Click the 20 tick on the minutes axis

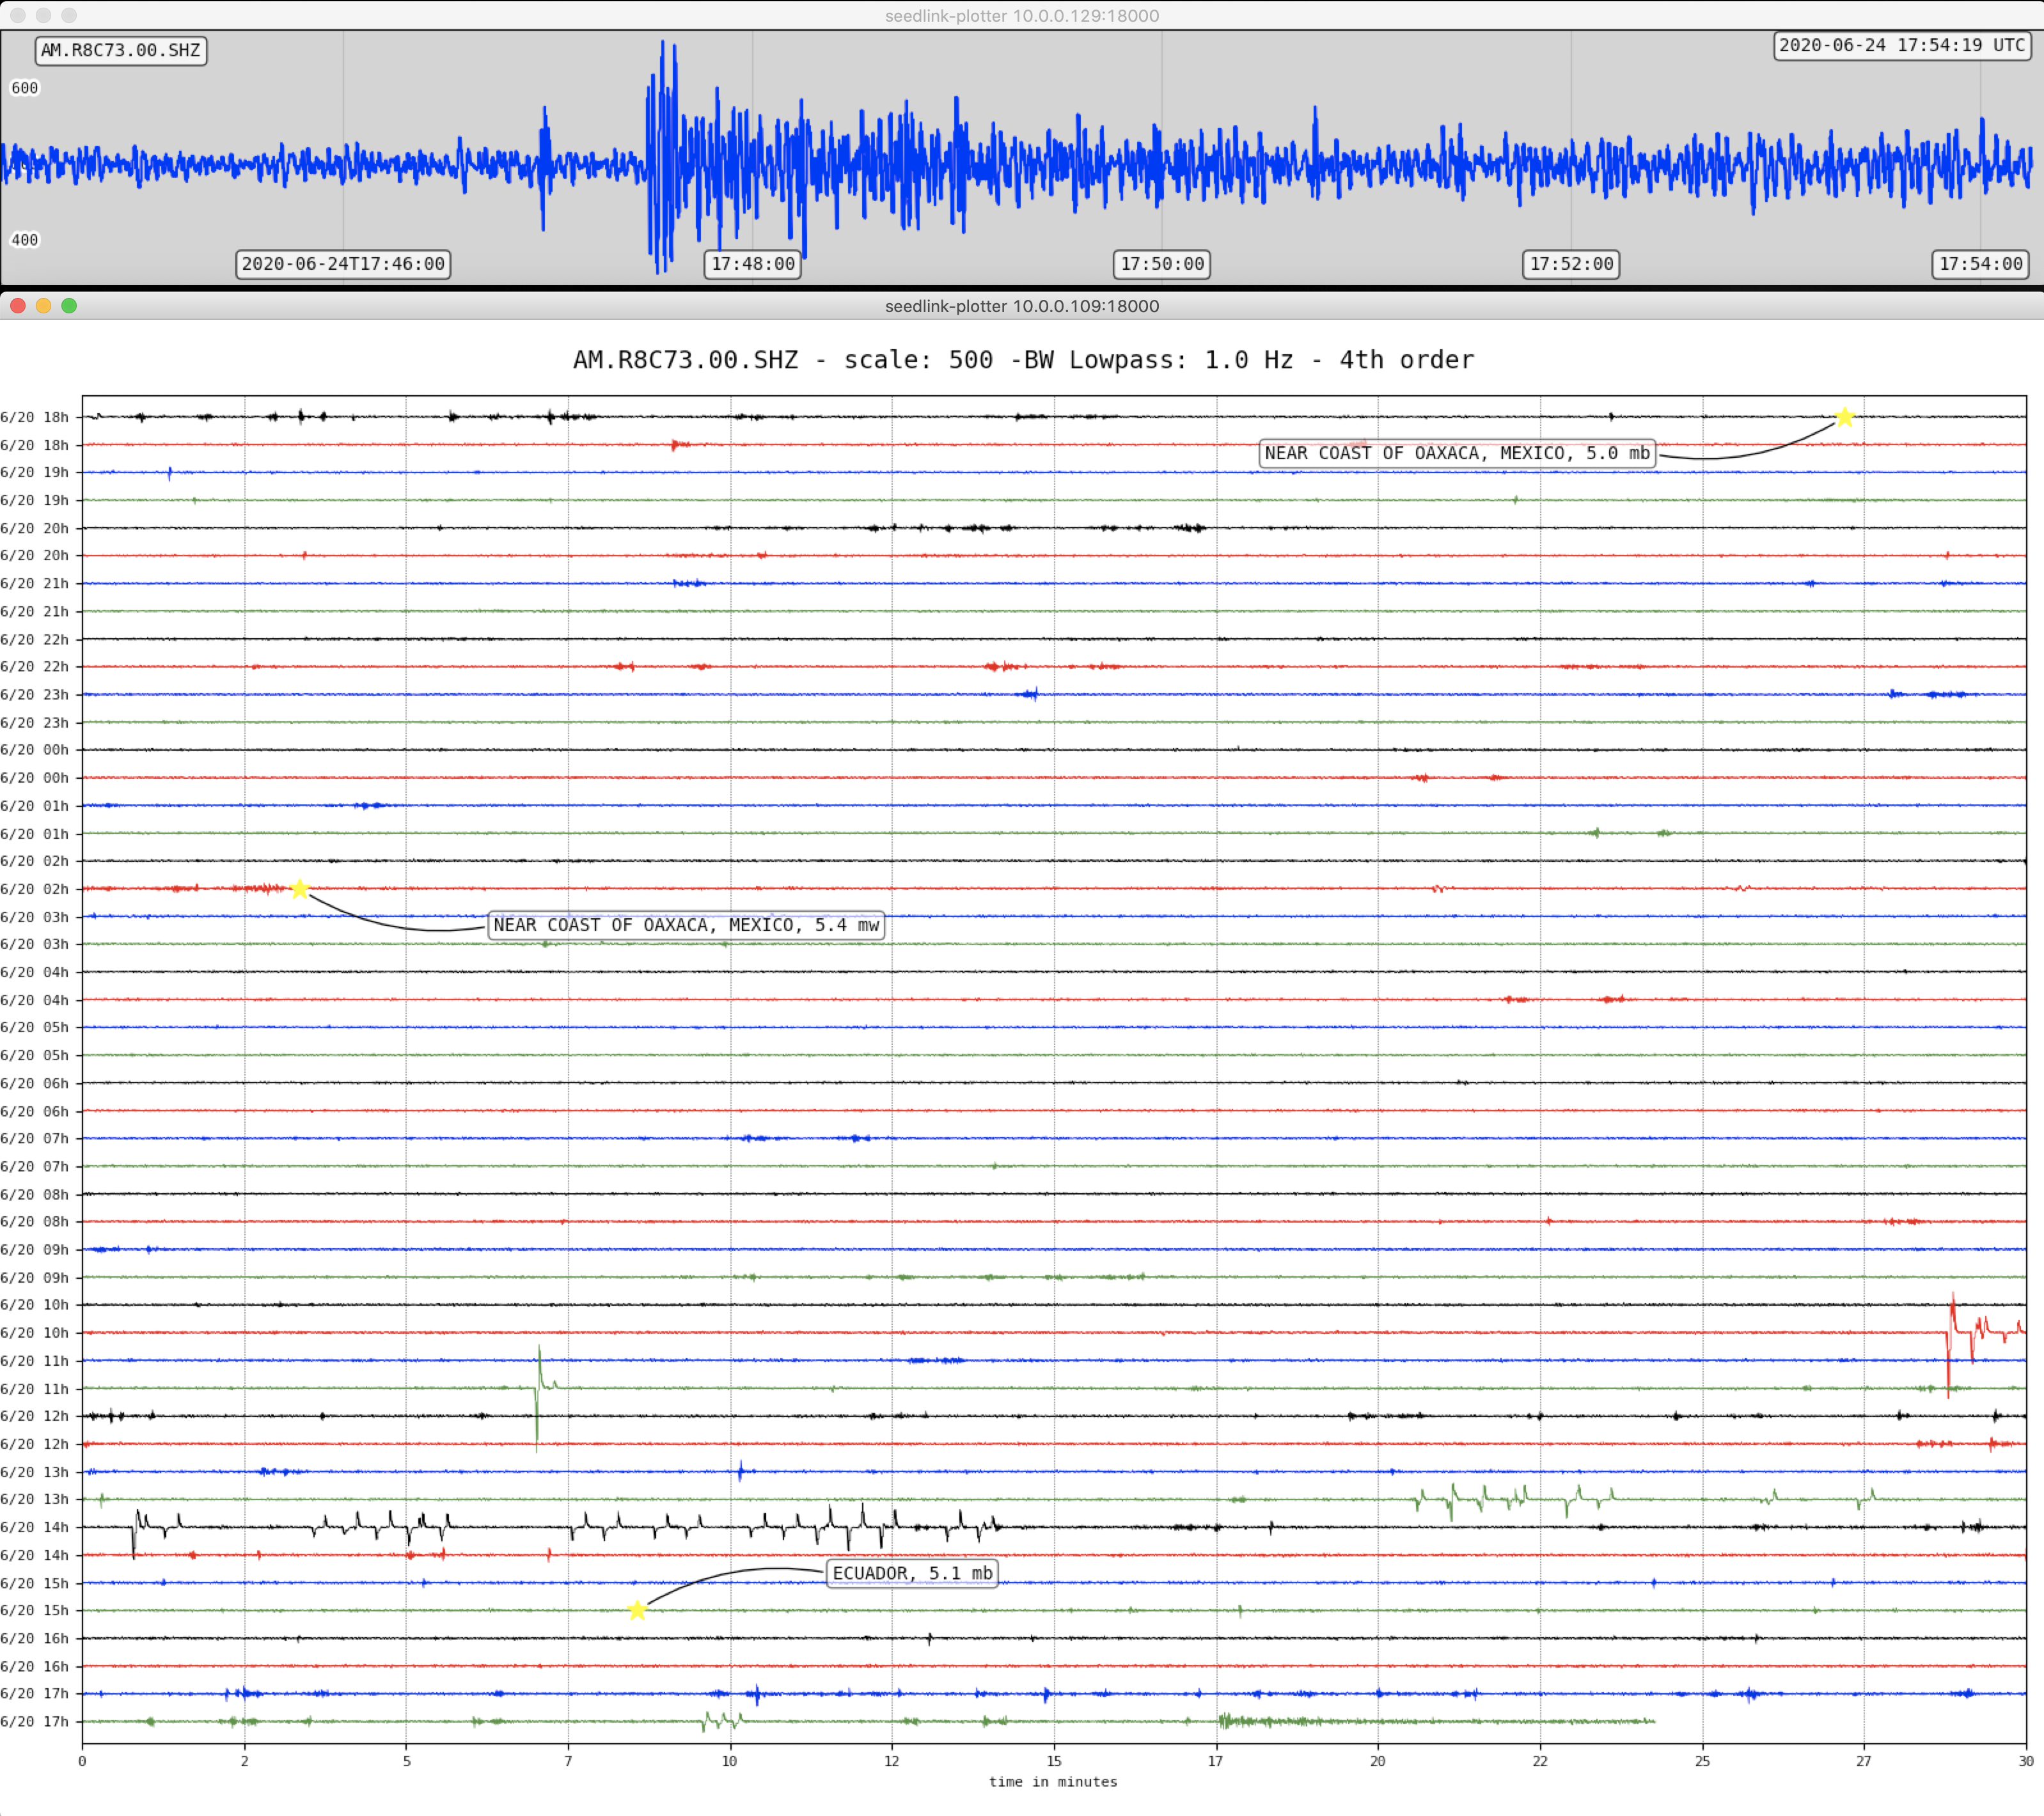[1378, 1761]
